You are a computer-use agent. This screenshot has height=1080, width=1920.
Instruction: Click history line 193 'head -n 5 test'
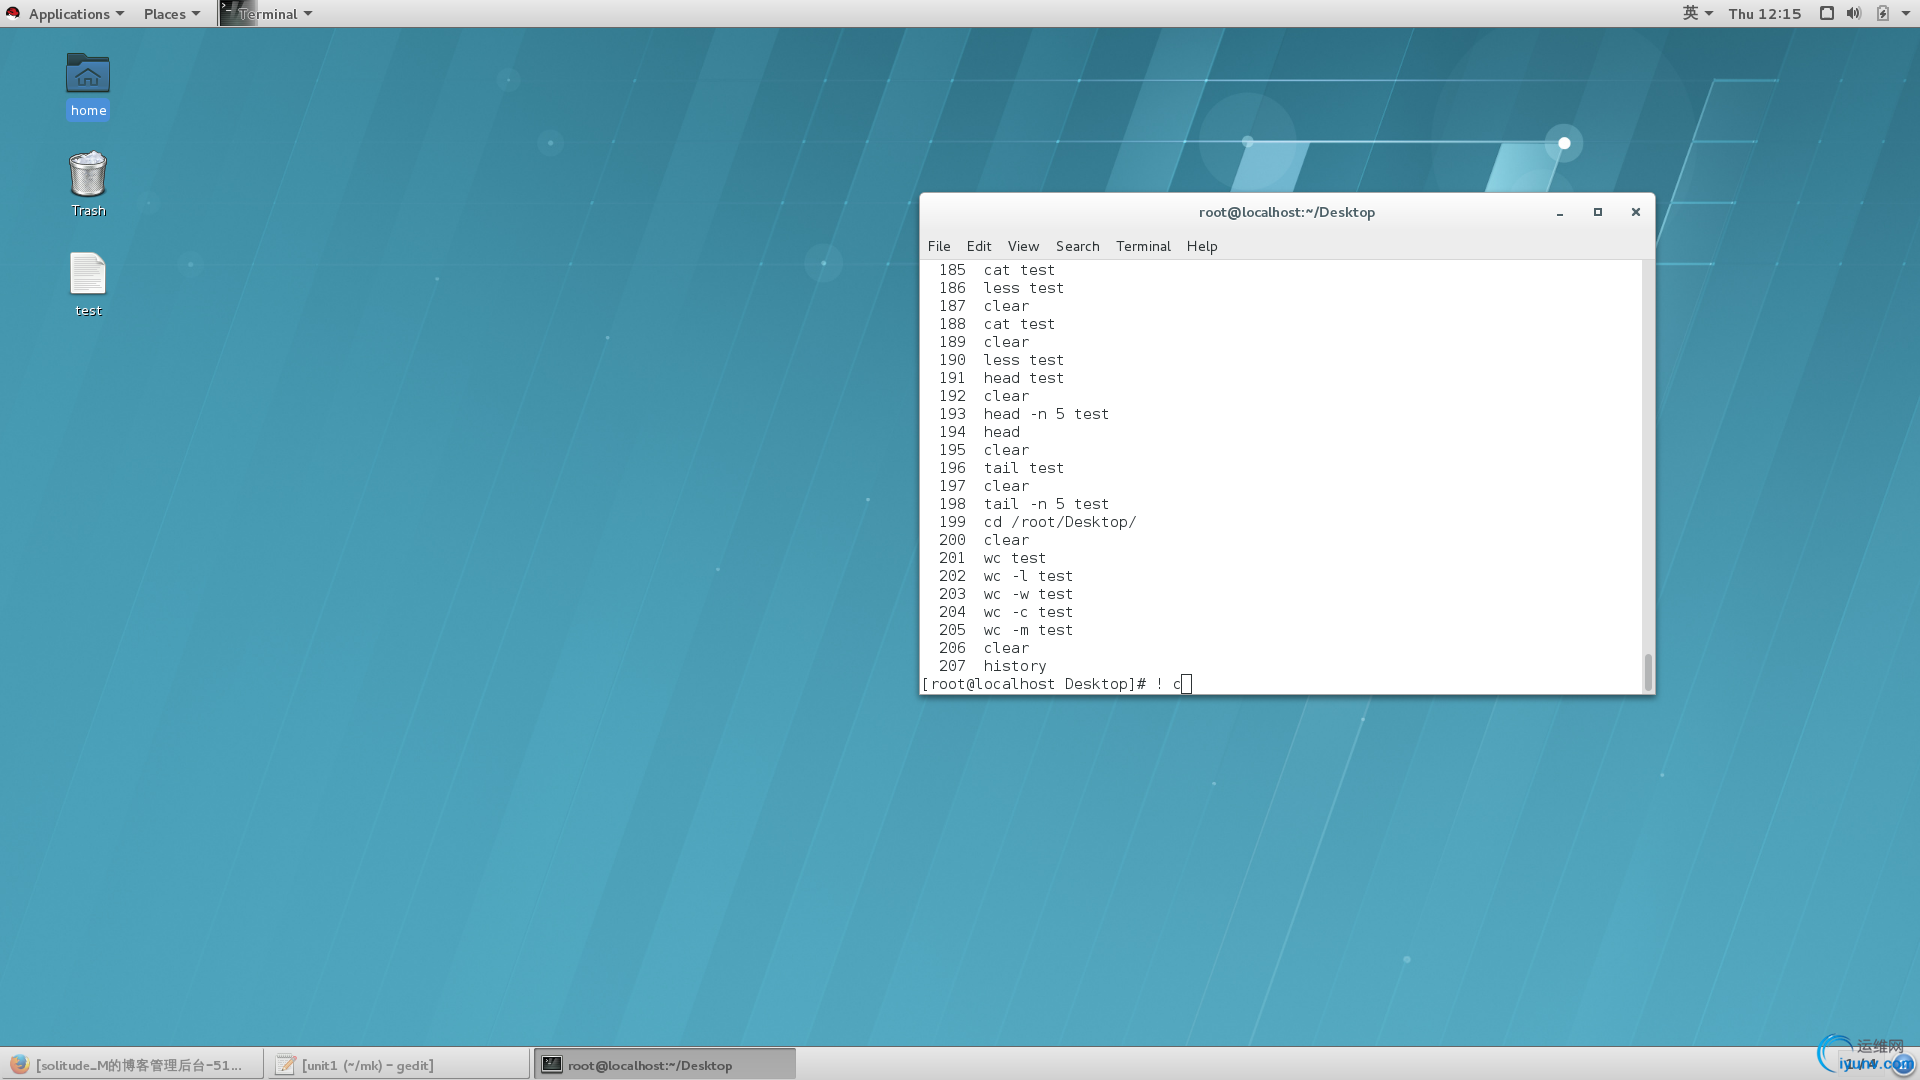(x=1046, y=414)
